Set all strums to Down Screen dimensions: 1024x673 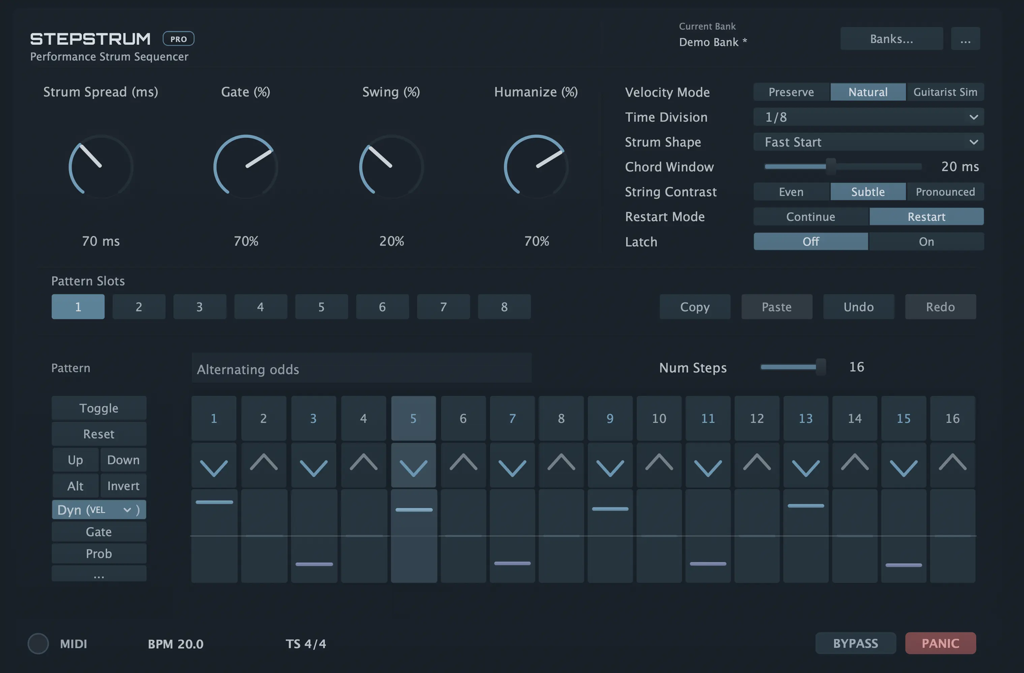pyautogui.click(x=123, y=460)
